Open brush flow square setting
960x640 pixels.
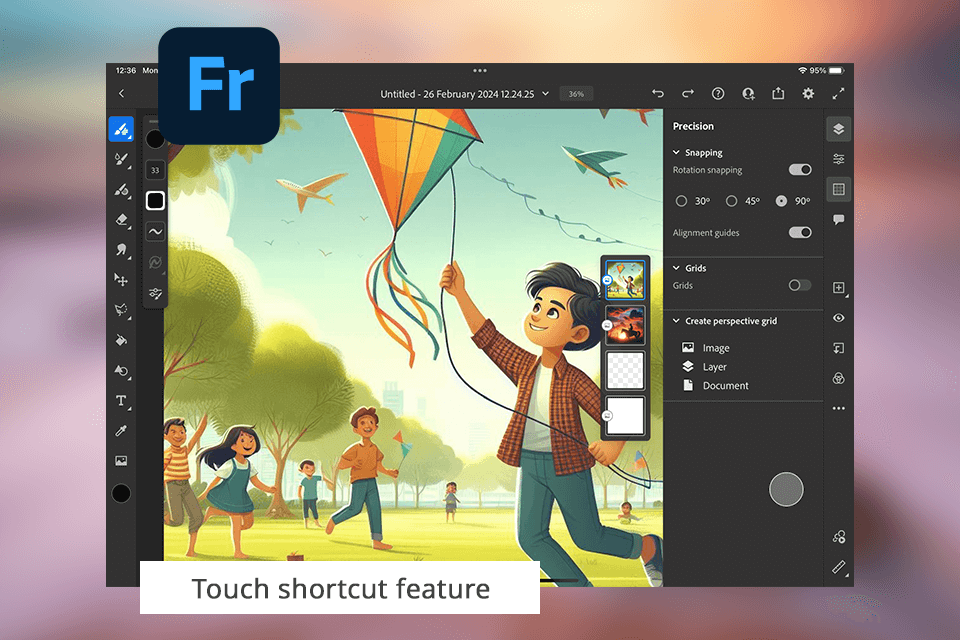155,200
